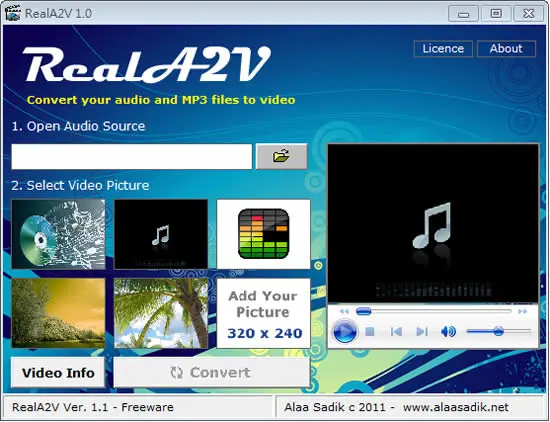Screen dimensions: 550x422
Task: Open the About dialog
Action: point(506,48)
